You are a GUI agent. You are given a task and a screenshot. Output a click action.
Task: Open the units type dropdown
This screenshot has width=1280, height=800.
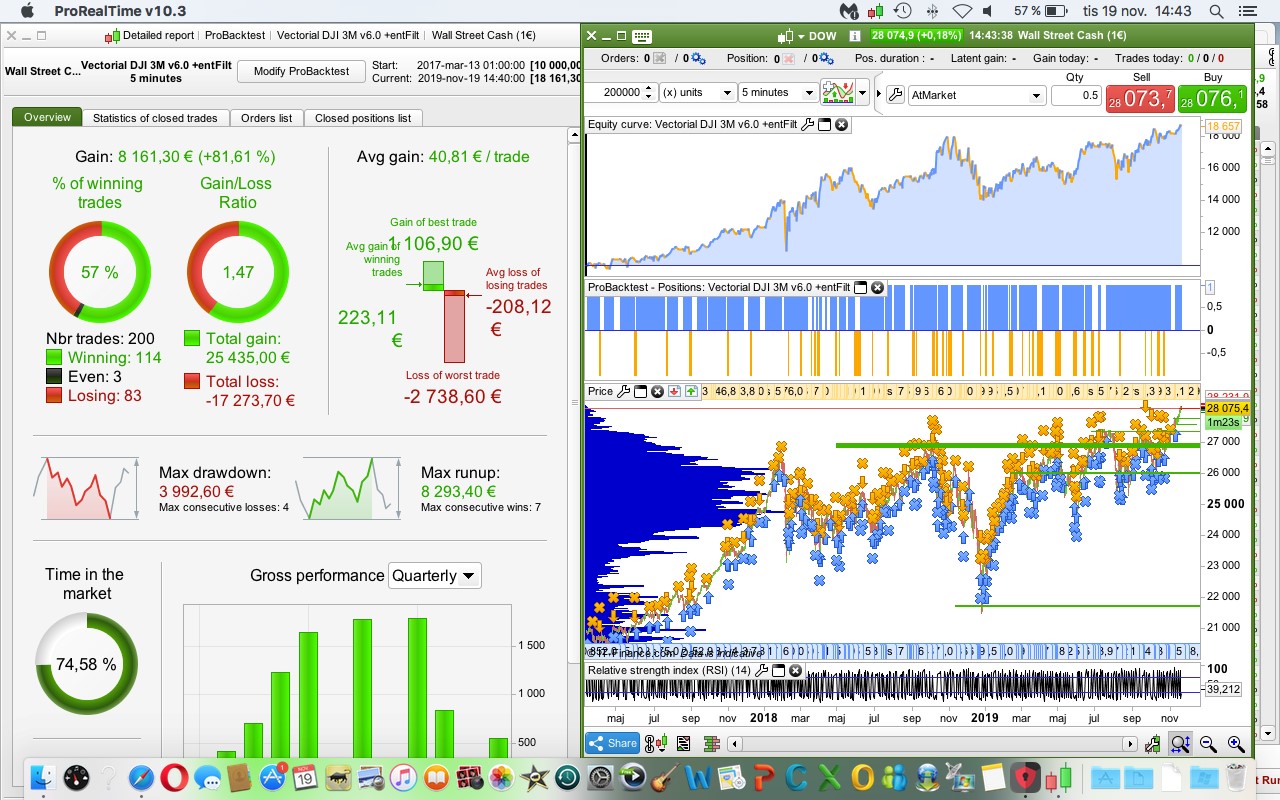point(697,93)
